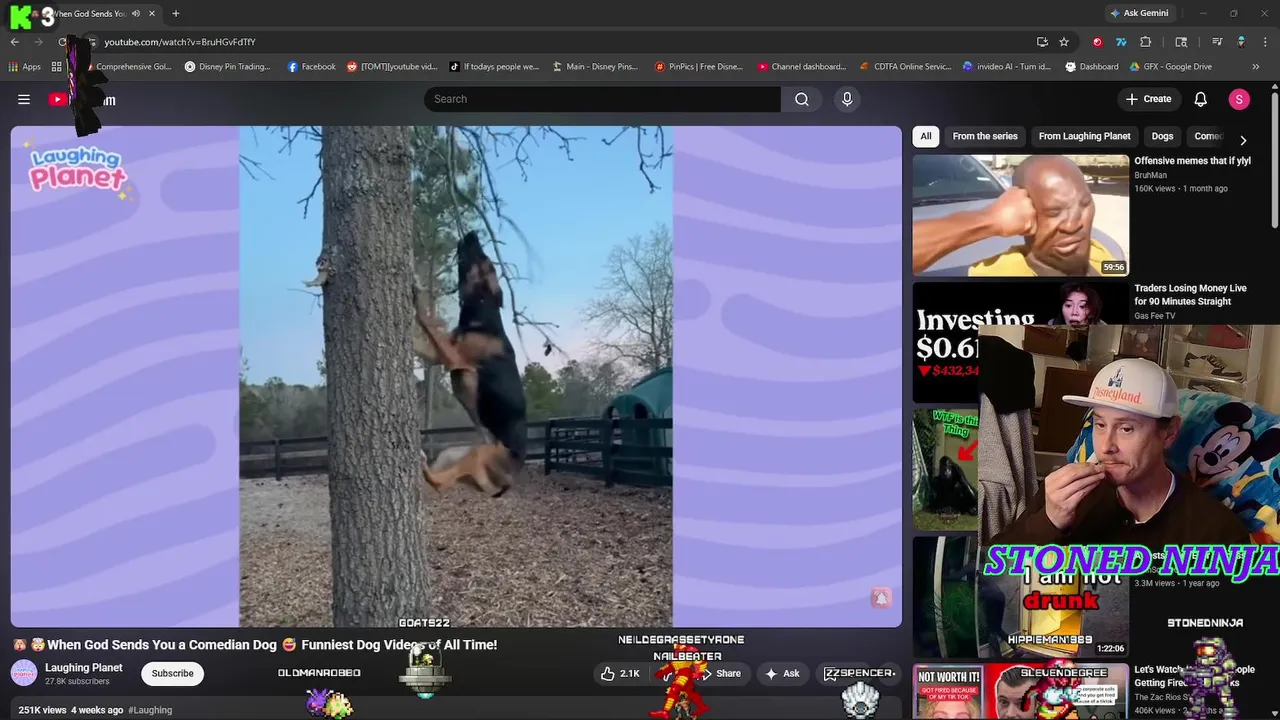Open the blue 7tv extension icon

pos(1121,42)
